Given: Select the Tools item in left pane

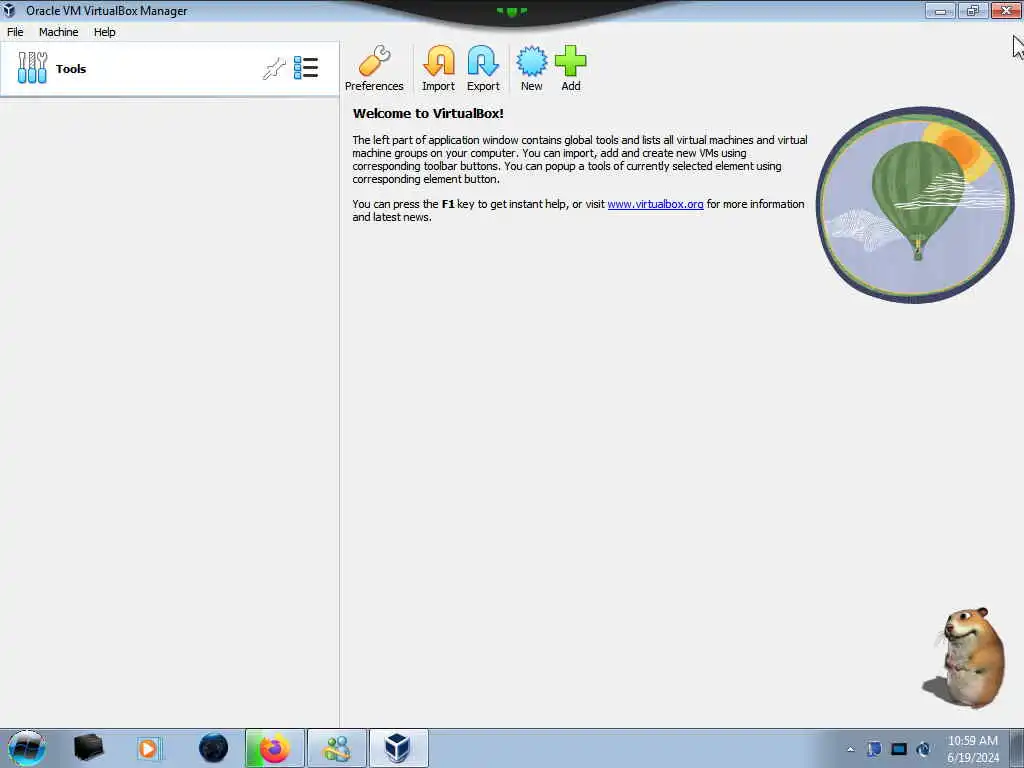Looking at the screenshot, I should 170,69.
